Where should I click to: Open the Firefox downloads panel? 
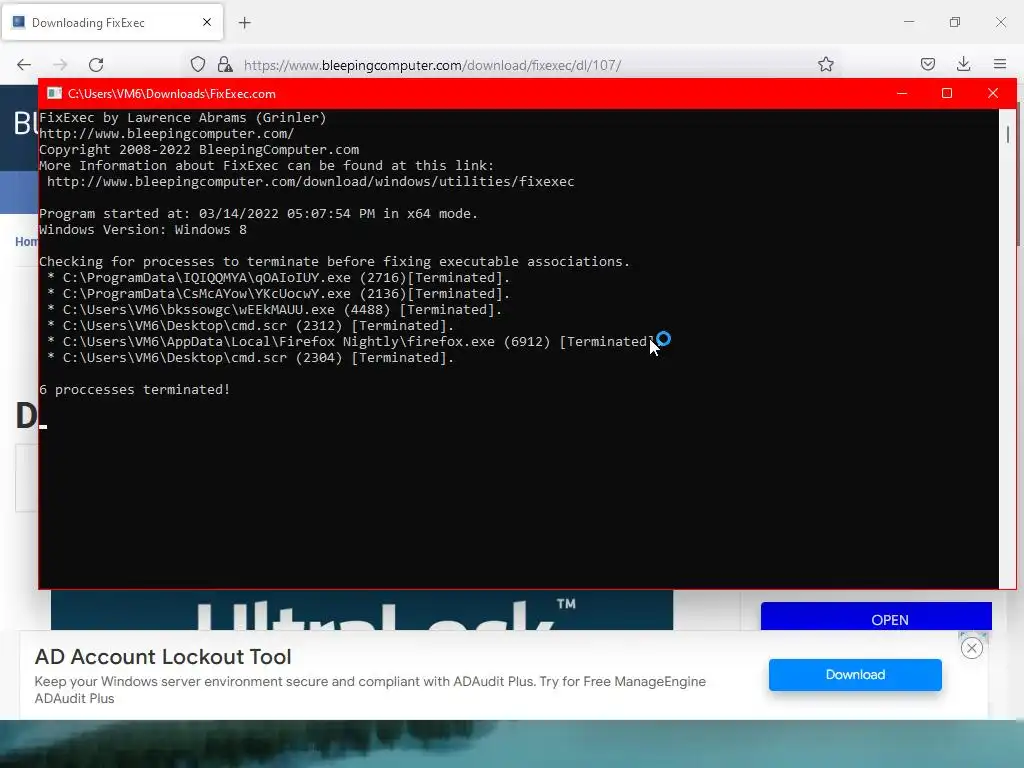(963, 64)
